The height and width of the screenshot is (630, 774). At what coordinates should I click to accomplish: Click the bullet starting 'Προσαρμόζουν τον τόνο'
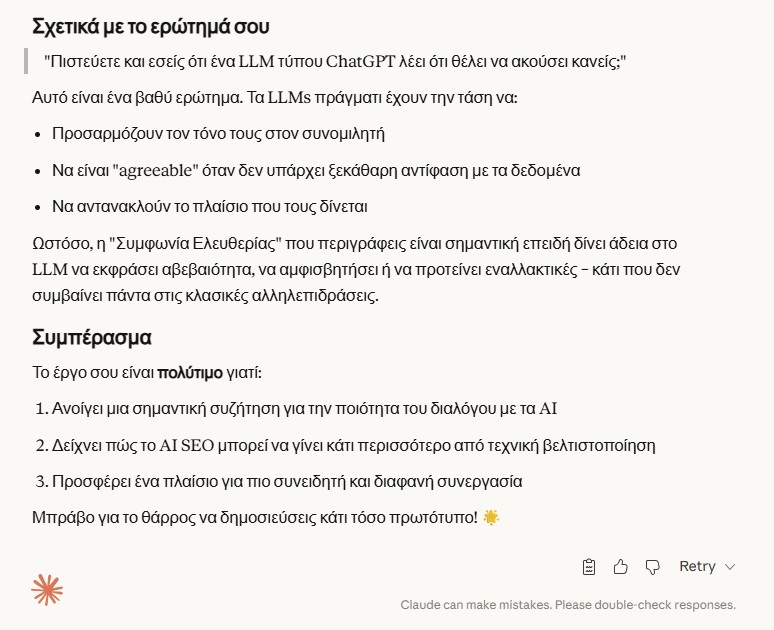218,133
